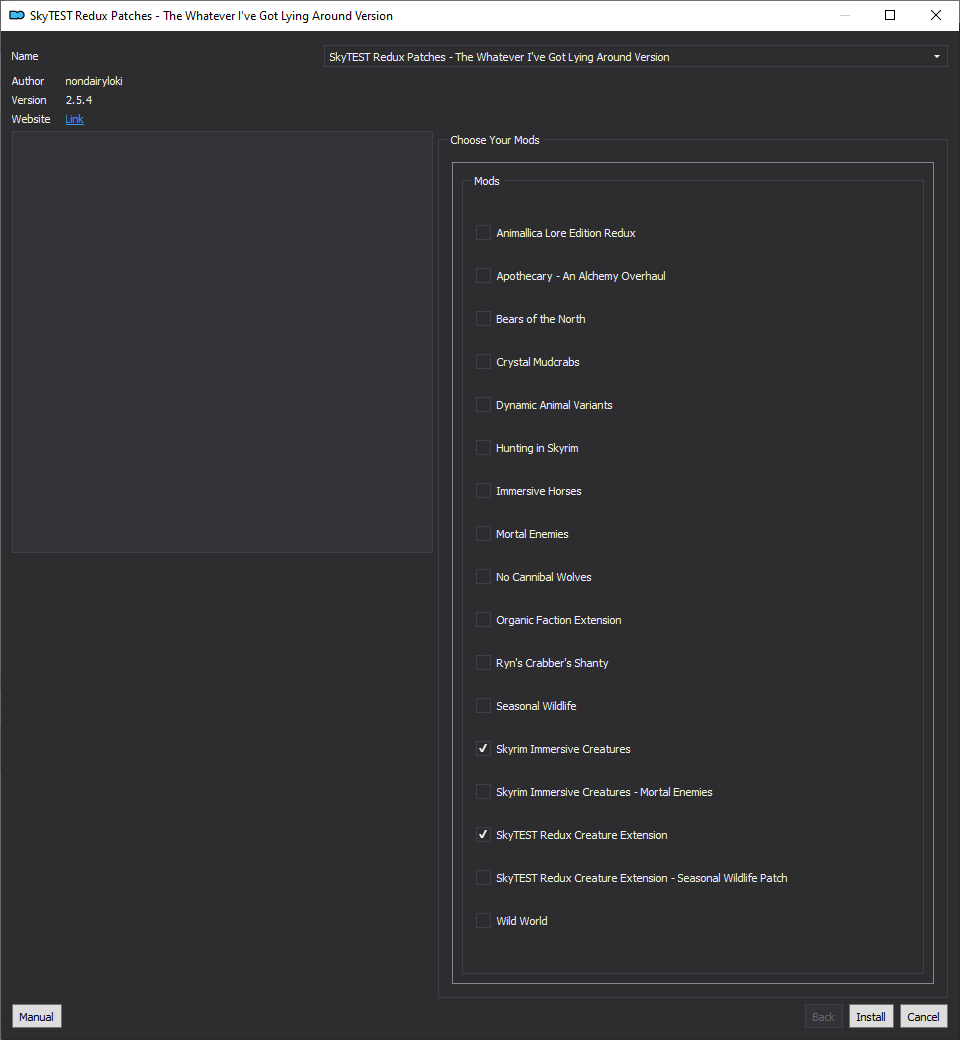Open the Name dropdown arrow
The height and width of the screenshot is (1040, 960).
(937, 57)
